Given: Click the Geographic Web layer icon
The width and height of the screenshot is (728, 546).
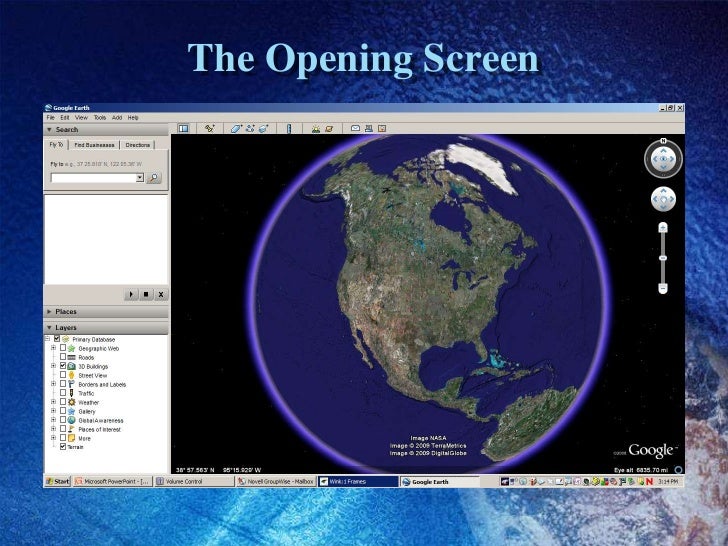Looking at the screenshot, I should click(72, 348).
